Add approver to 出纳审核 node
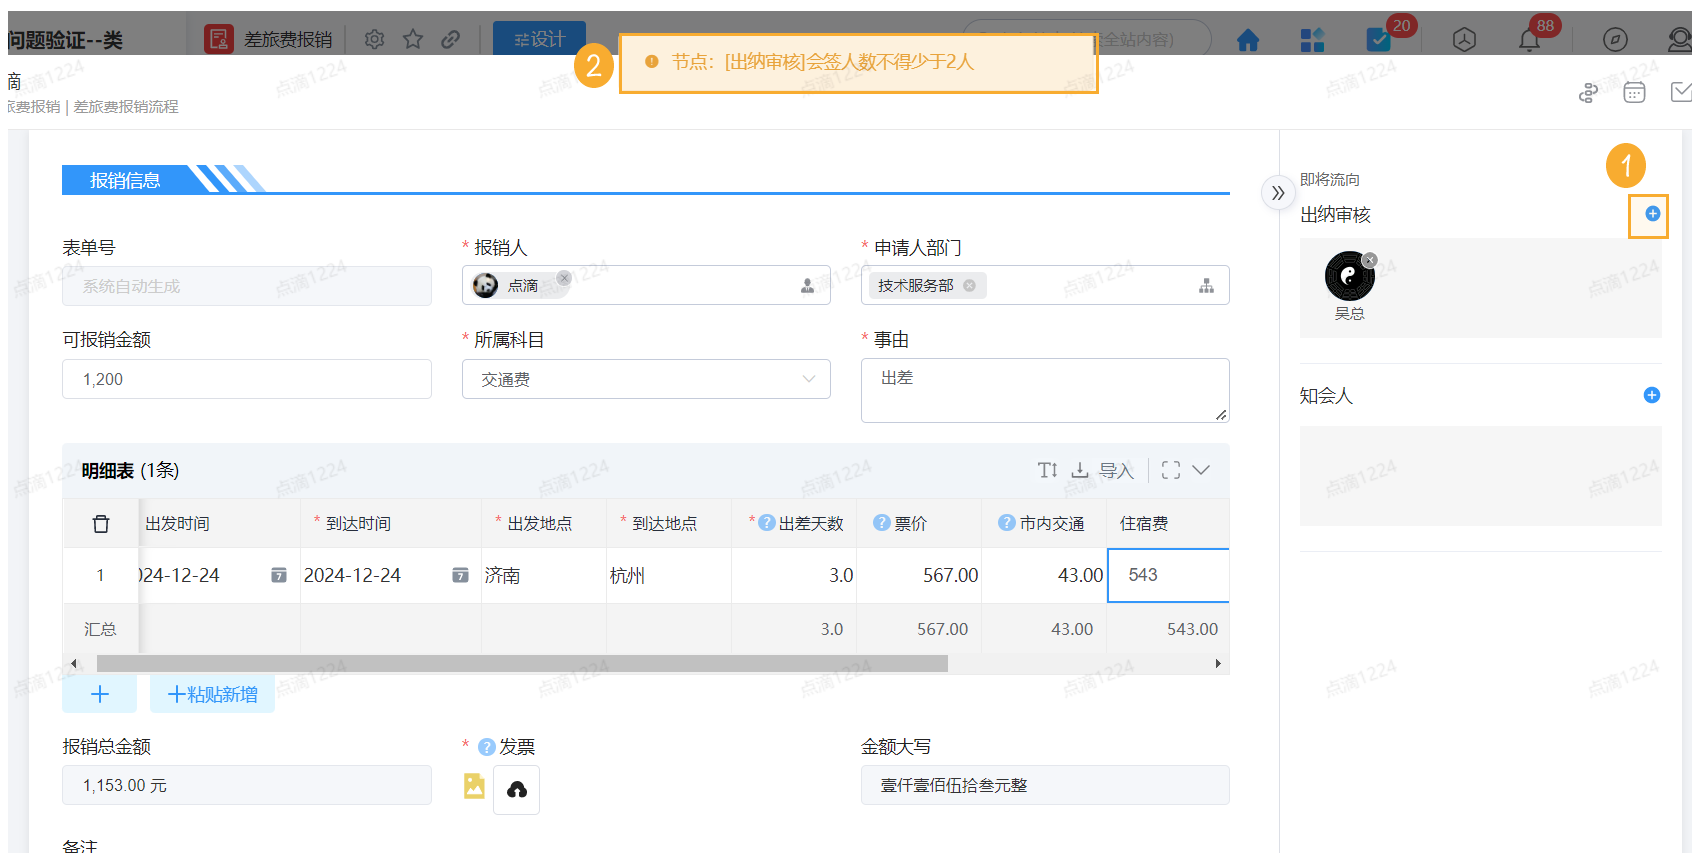The image size is (1708, 866). pyautogui.click(x=1652, y=213)
